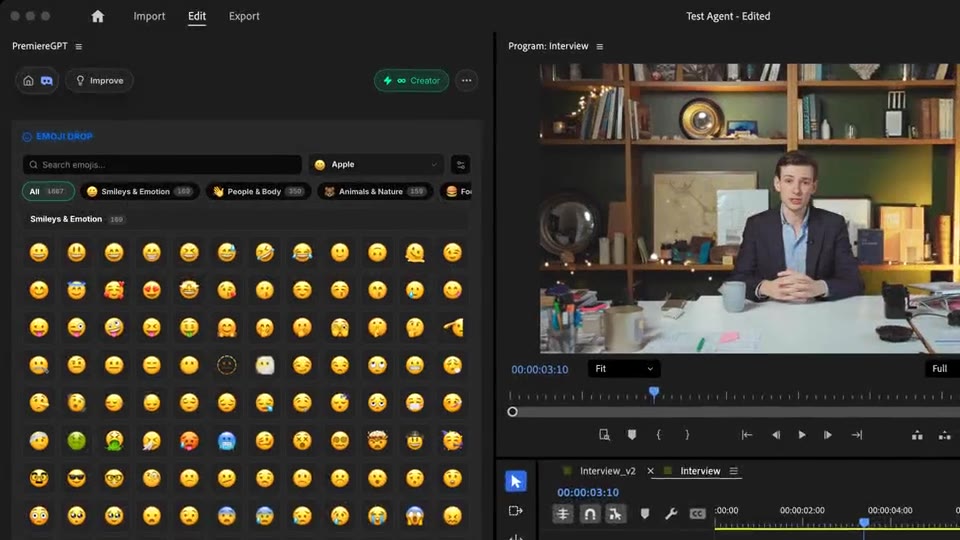
Task: Insert the cowboy hat face emoji
Action: [x=414, y=440]
